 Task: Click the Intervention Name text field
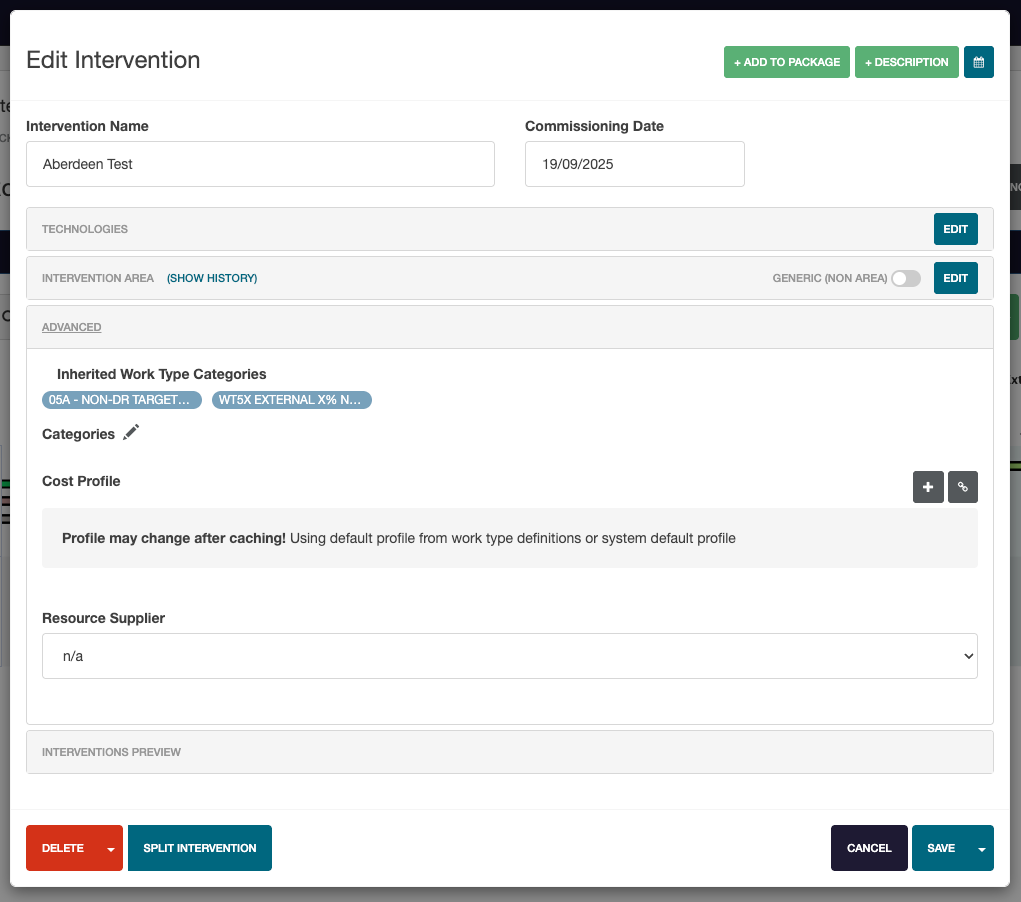tap(260, 164)
